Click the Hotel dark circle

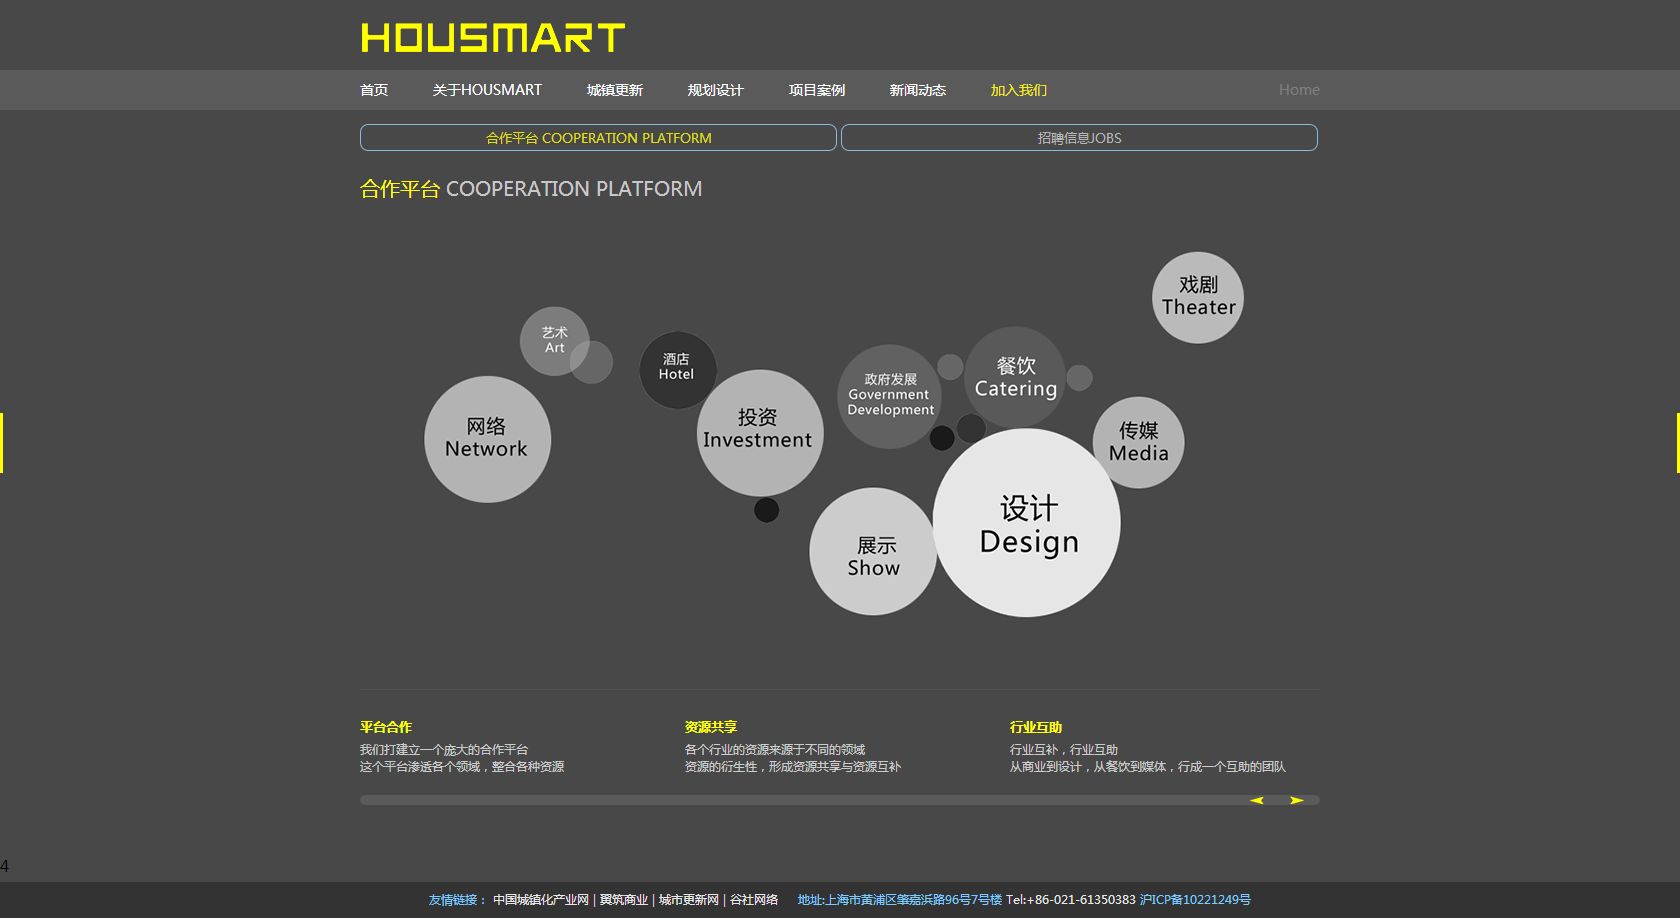pyautogui.click(x=677, y=369)
